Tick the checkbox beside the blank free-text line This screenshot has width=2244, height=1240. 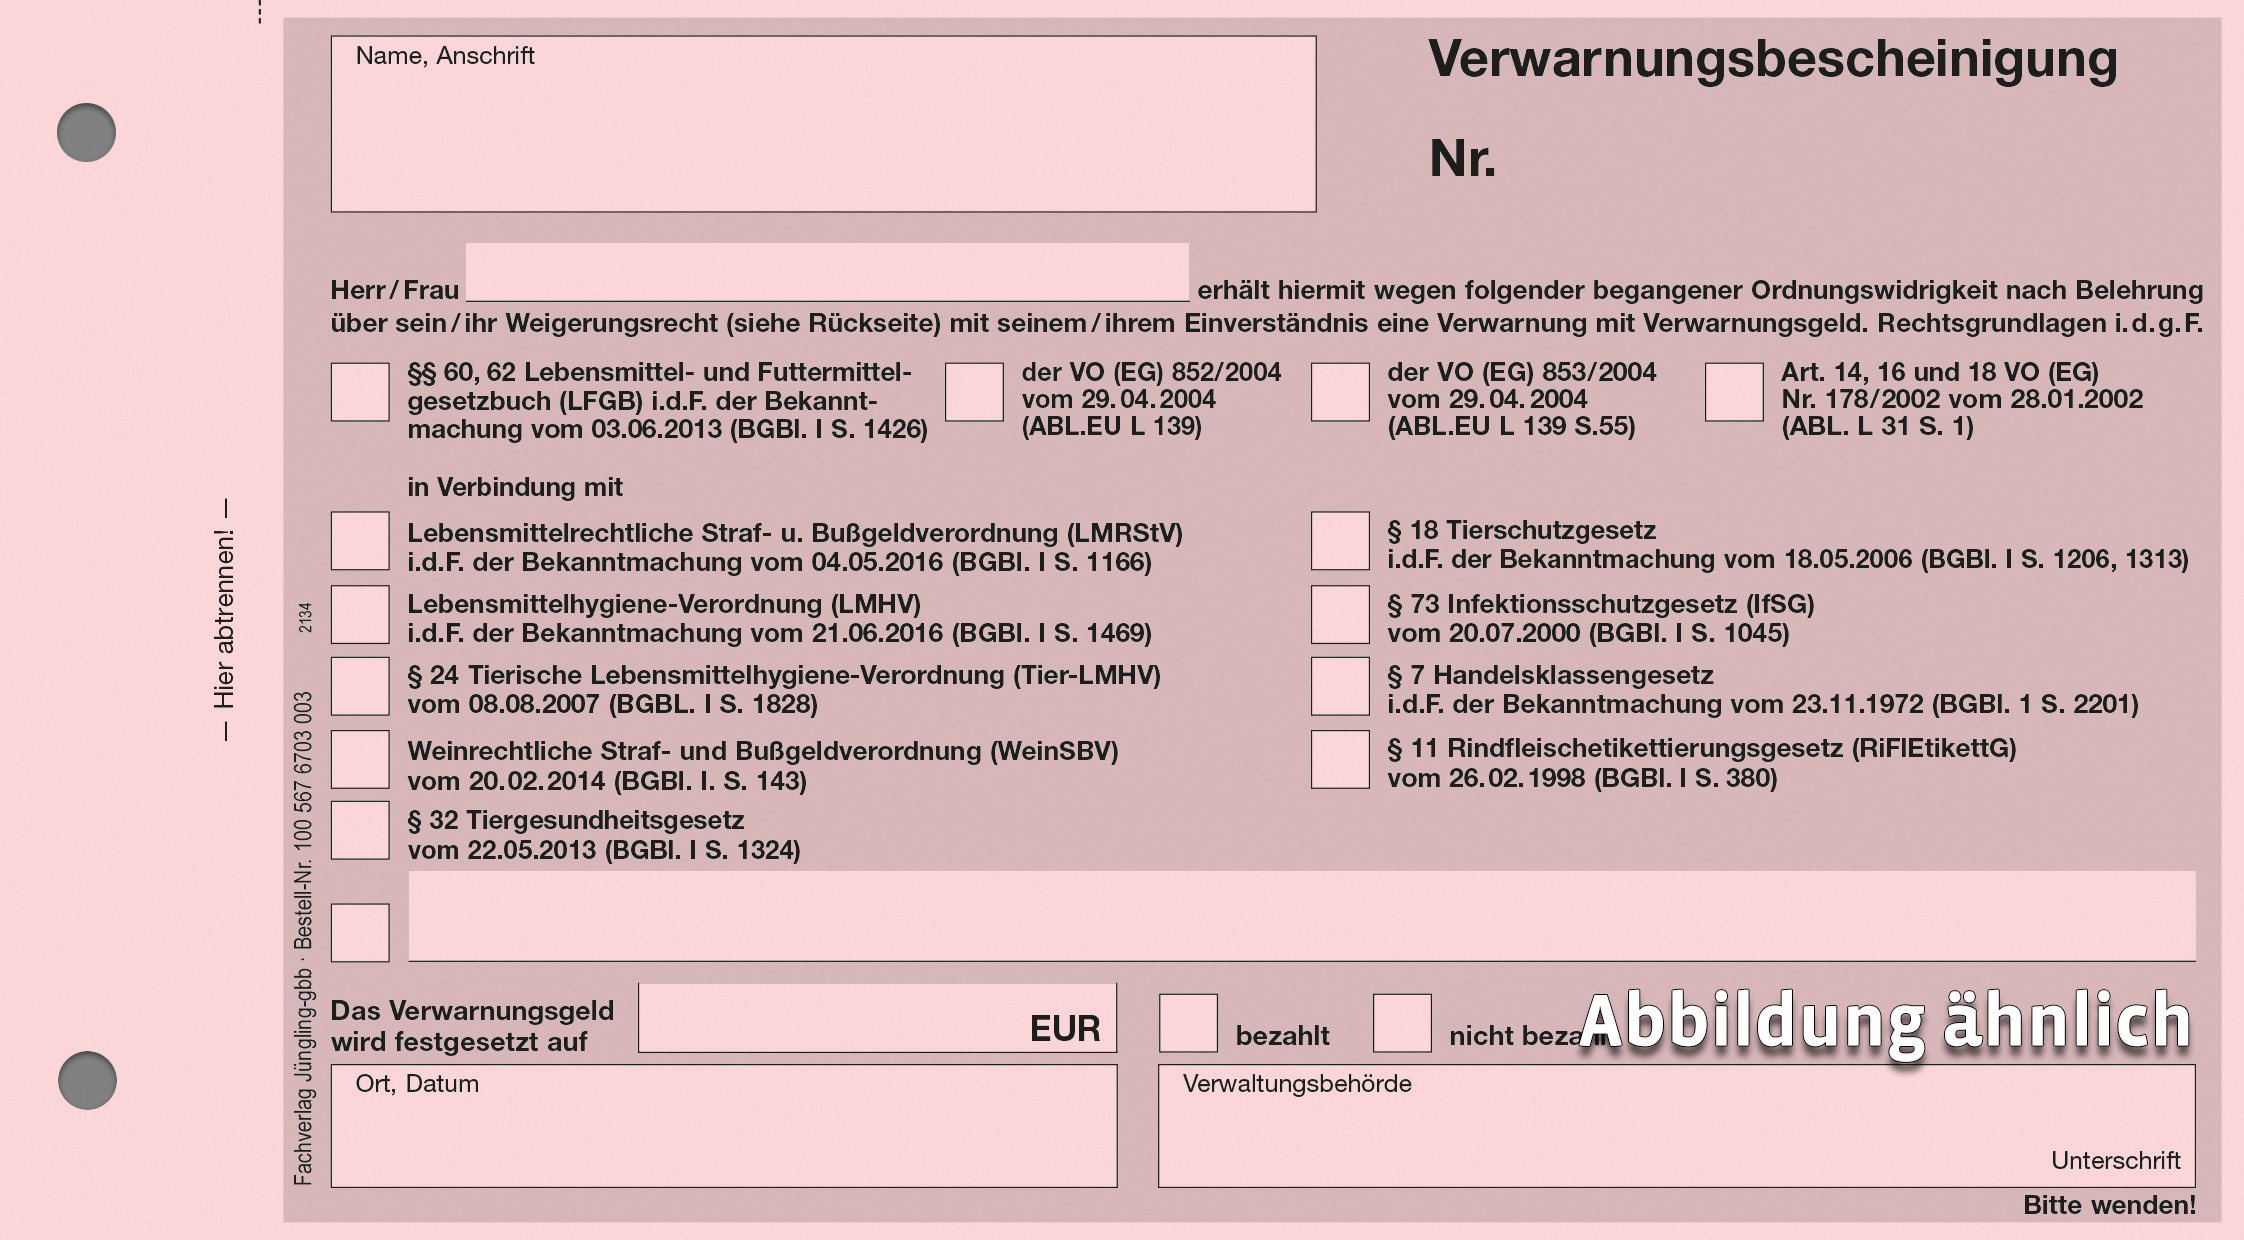(x=360, y=933)
